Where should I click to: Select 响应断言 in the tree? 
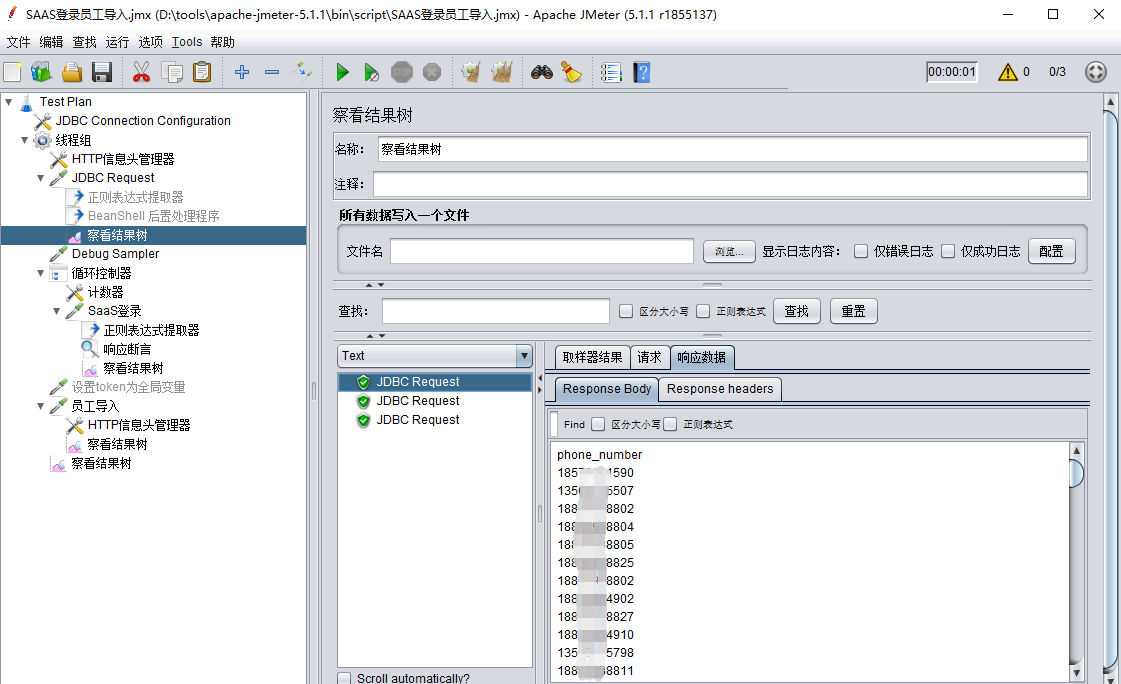pyautogui.click(x=127, y=350)
